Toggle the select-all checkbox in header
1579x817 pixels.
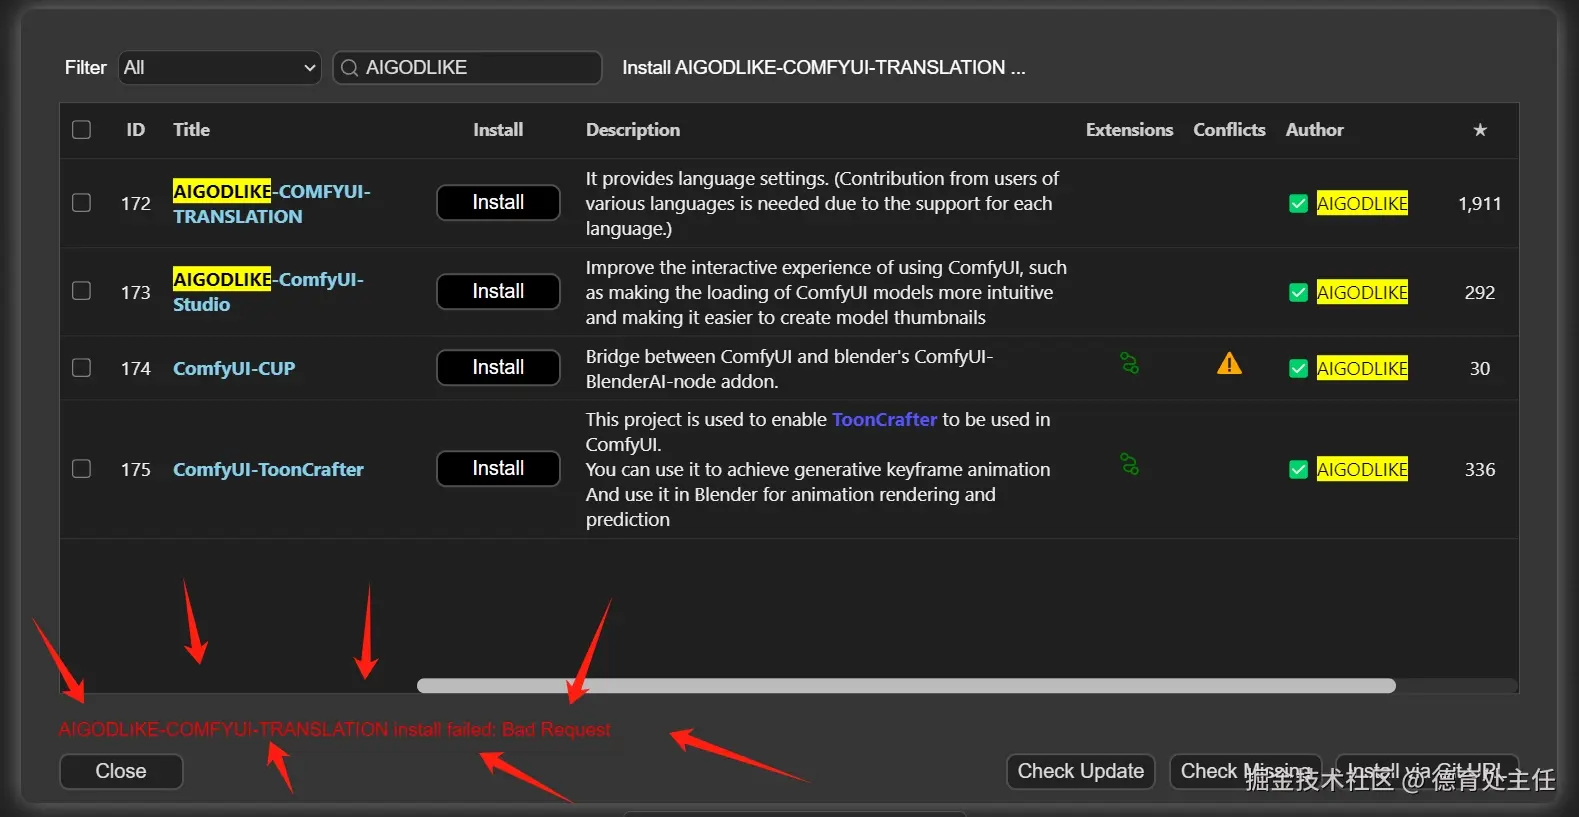click(82, 130)
